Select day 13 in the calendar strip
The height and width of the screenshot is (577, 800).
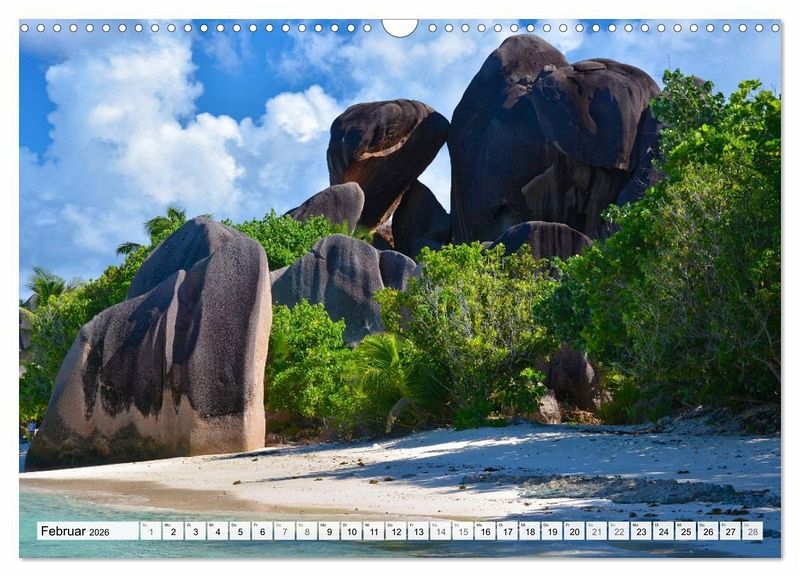[418, 531]
